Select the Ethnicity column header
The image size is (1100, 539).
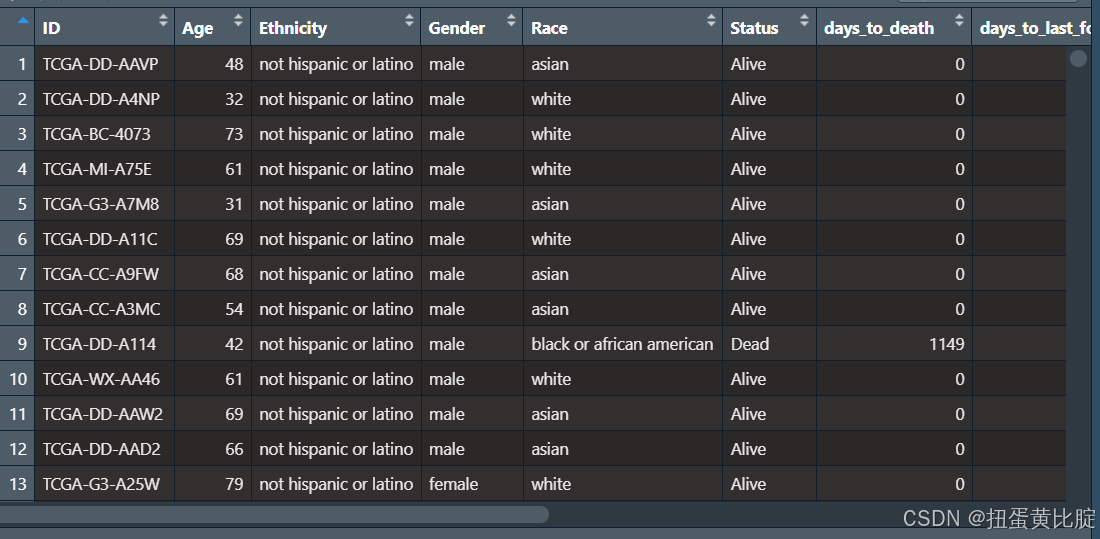point(335,27)
